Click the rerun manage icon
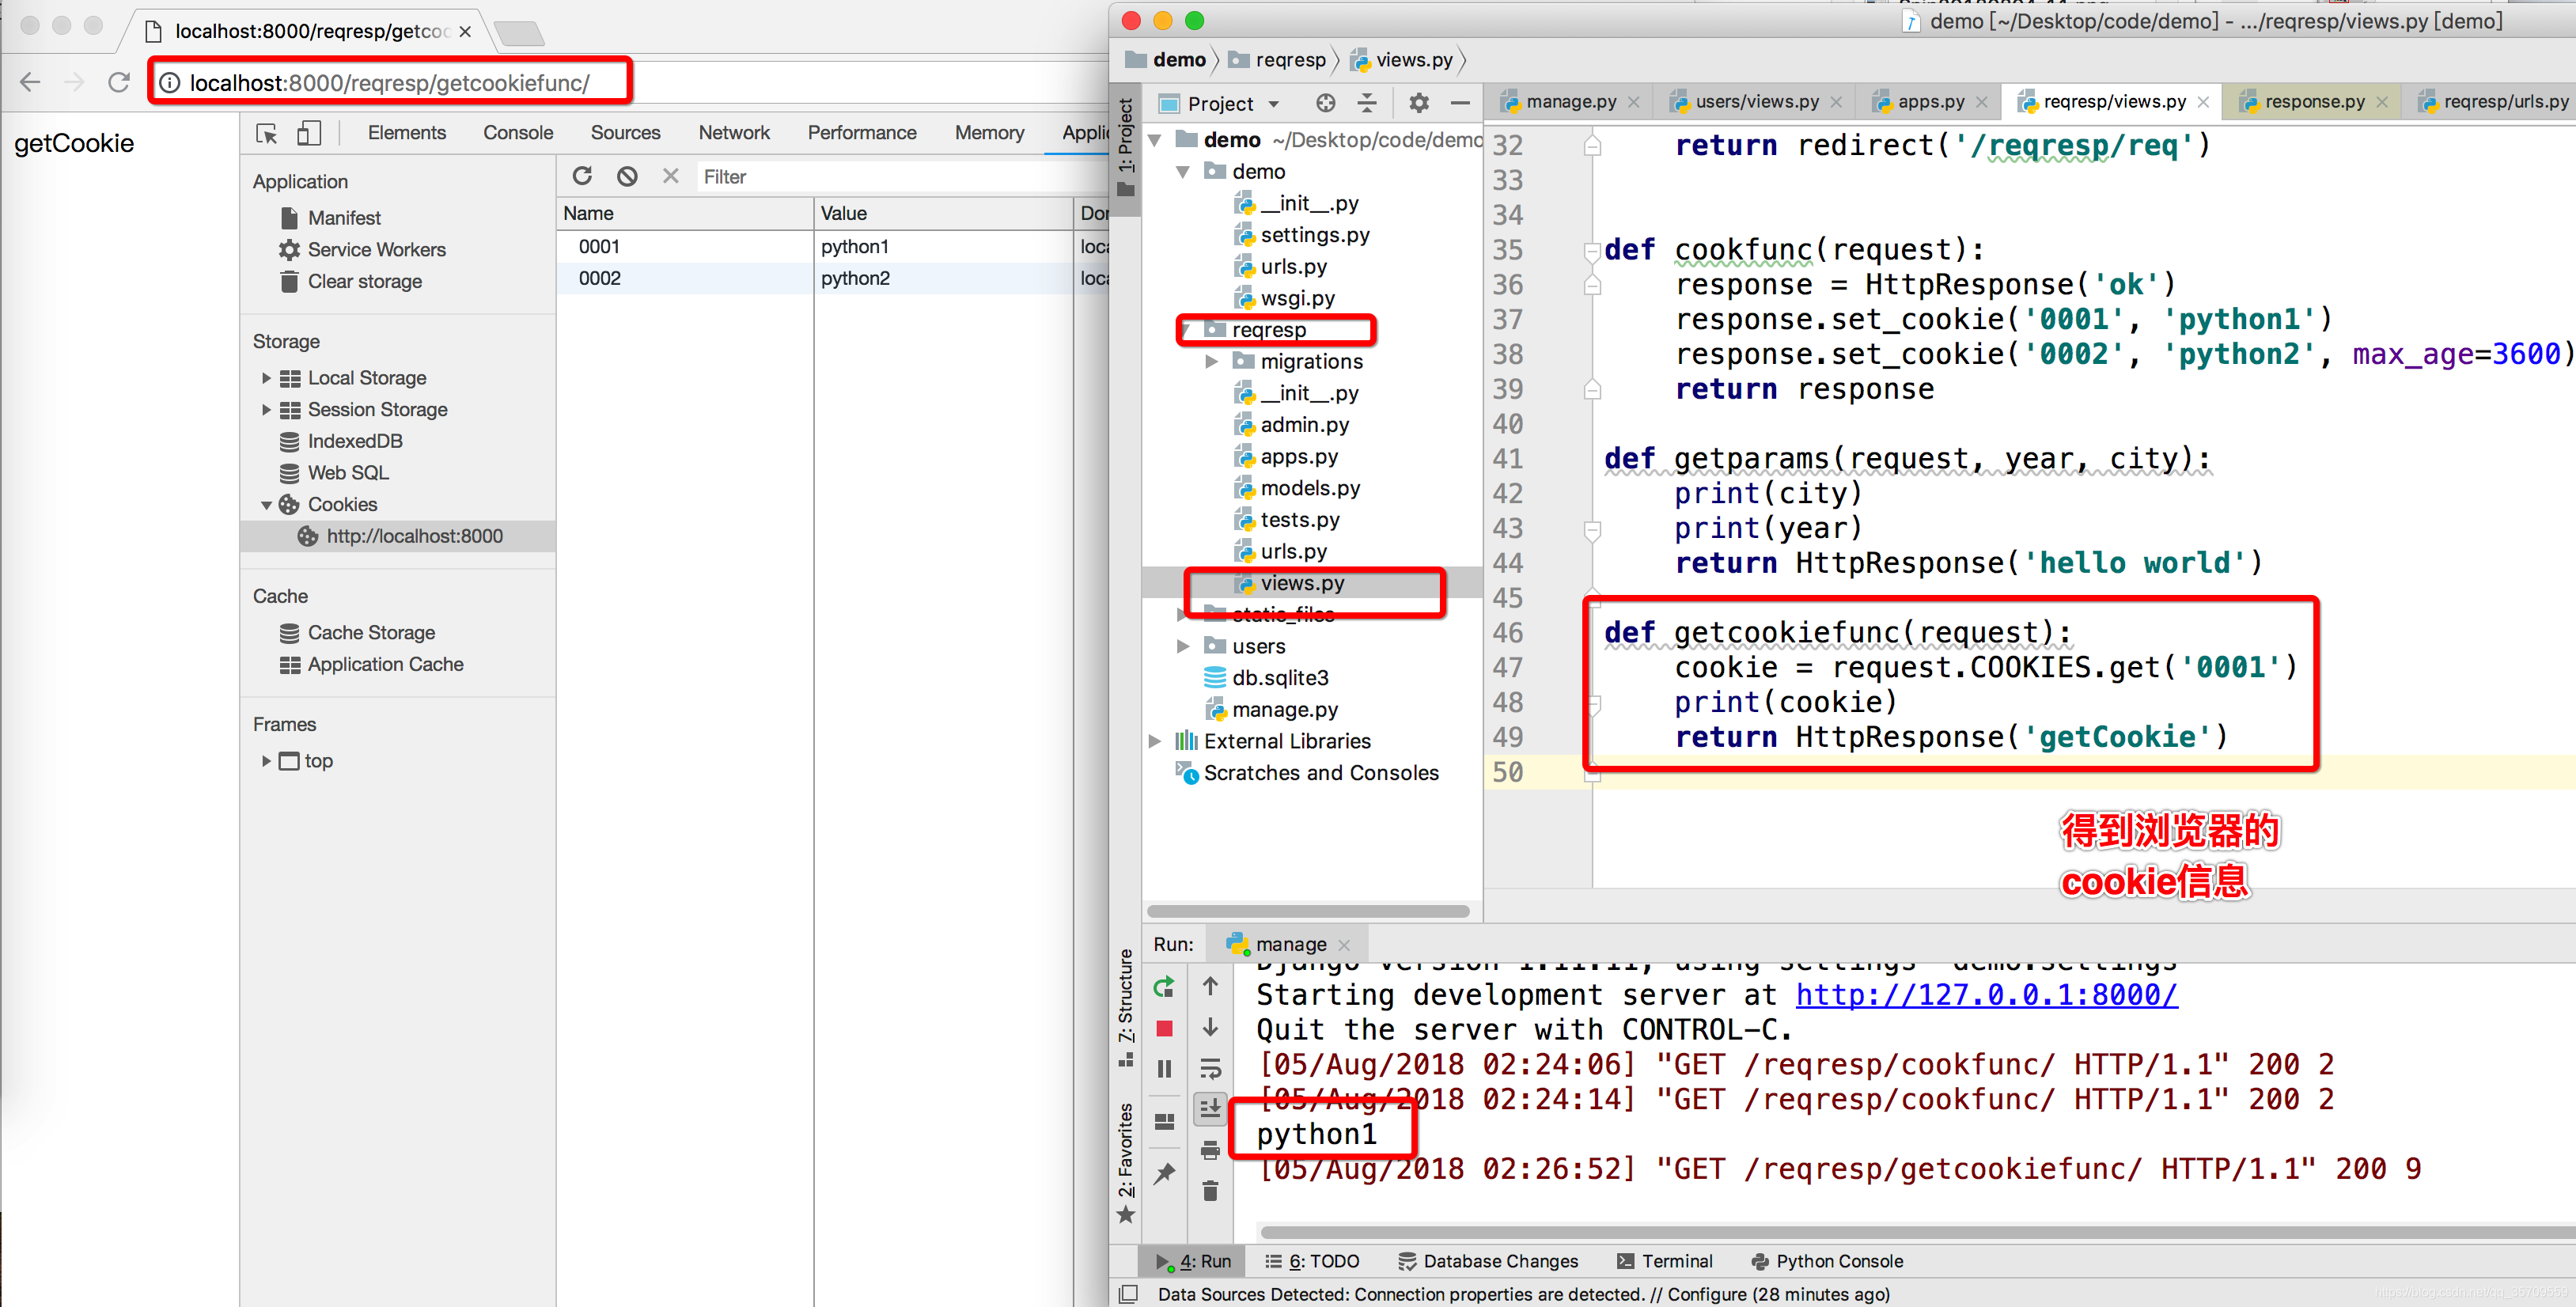This screenshot has height=1307, width=2576. 1163,988
